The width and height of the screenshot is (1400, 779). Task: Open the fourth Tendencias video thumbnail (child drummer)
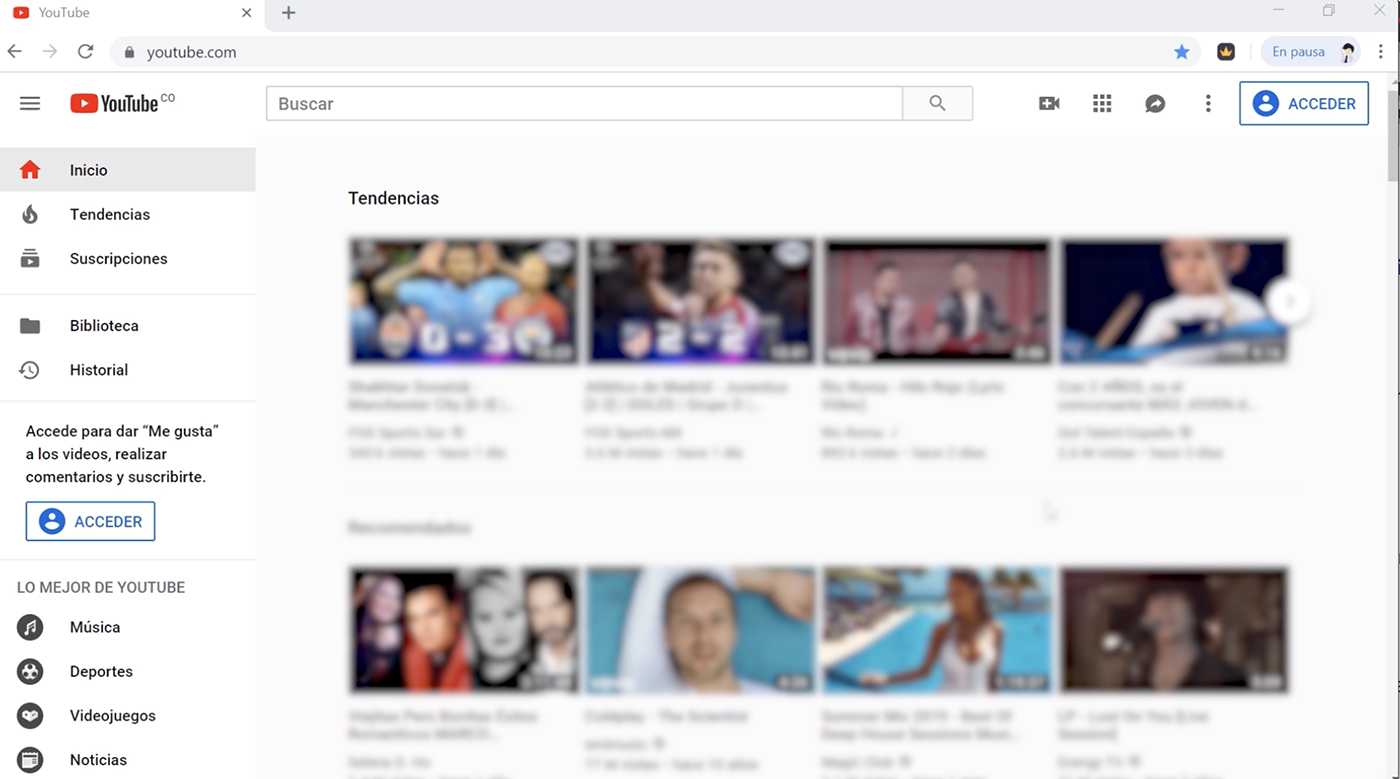[1175, 300]
